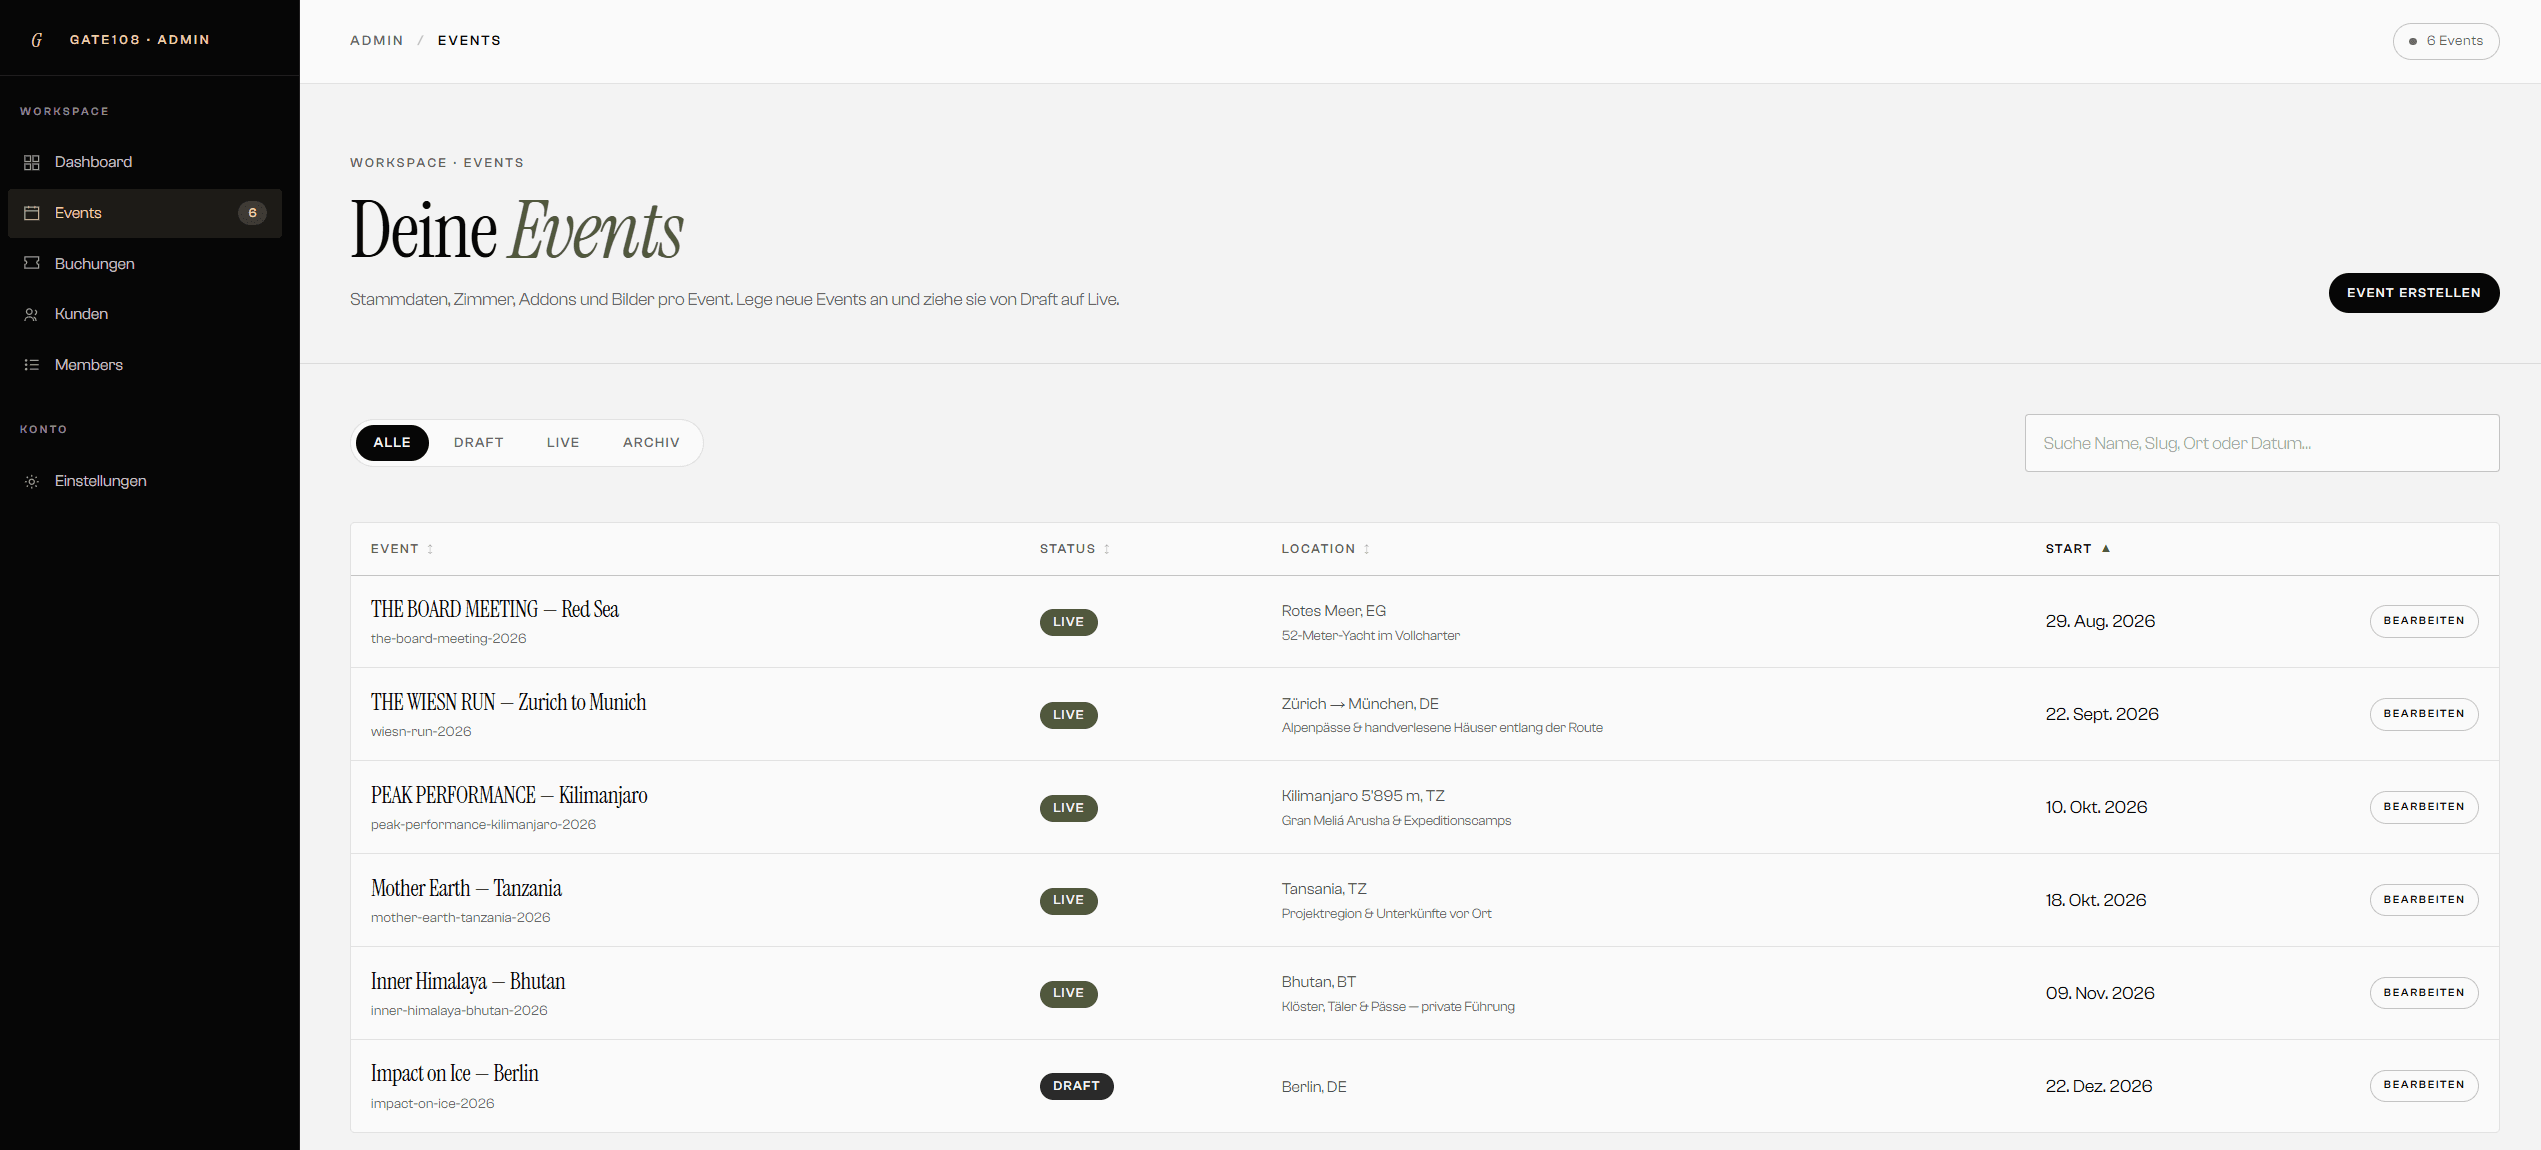The image size is (2541, 1150).
Task: Click location Kilimanjaro 5'895 m, TZ
Action: [1363, 796]
